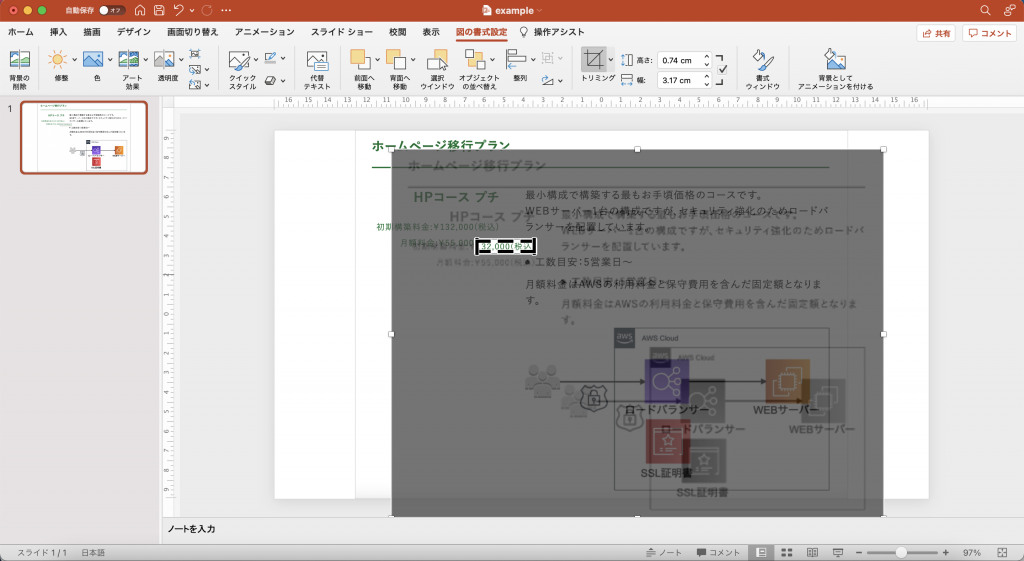Switch to slide sorter view
Viewport: 1024px width, 561px height.
tap(787, 553)
